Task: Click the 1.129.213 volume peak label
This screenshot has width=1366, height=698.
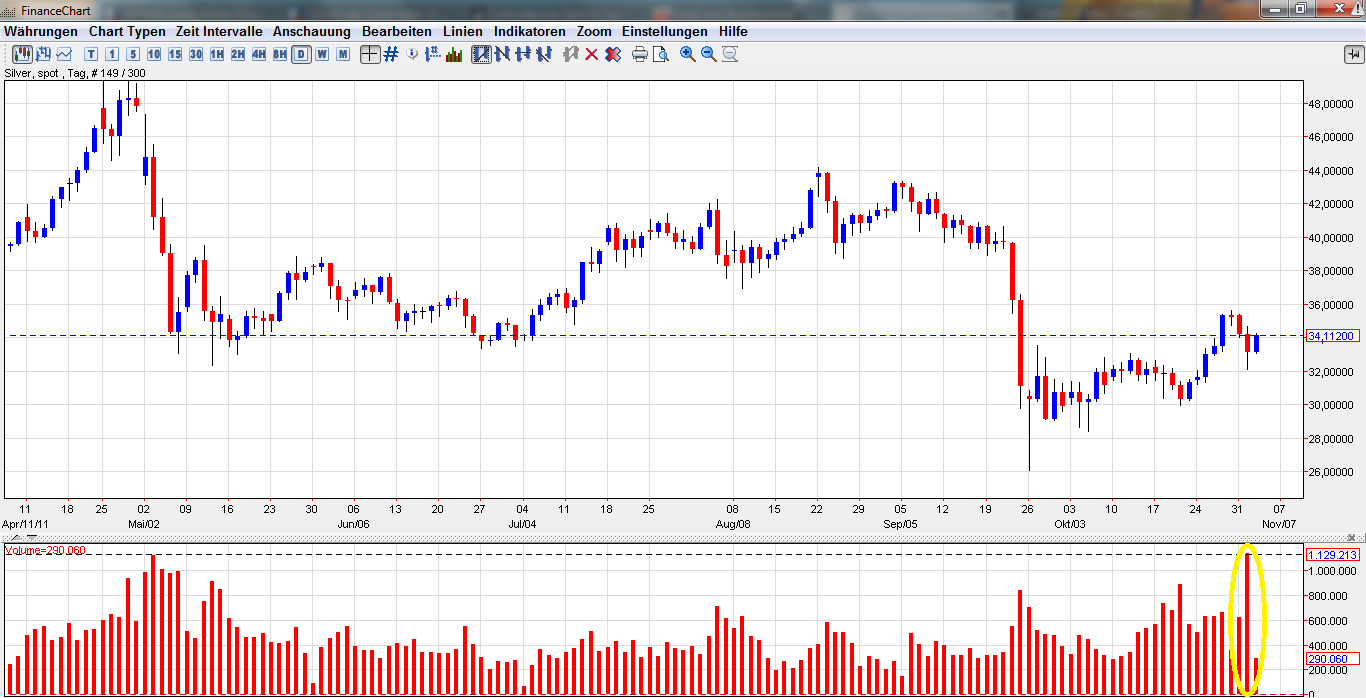Action: point(1332,554)
